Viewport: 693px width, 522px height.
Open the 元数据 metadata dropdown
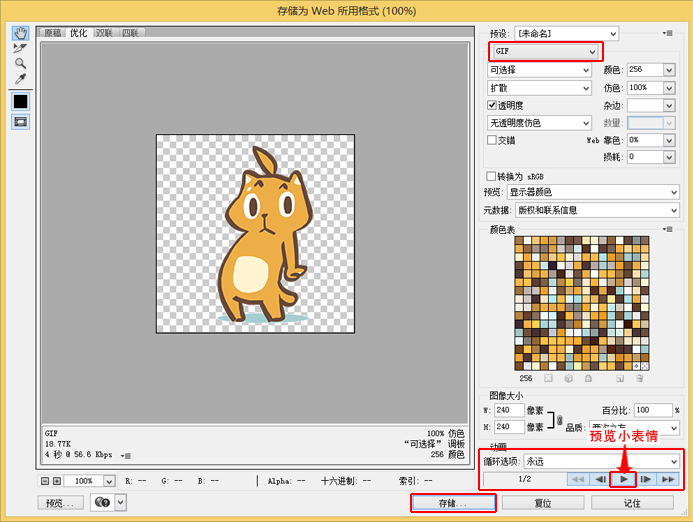pyautogui.click(x=597, y=210)
